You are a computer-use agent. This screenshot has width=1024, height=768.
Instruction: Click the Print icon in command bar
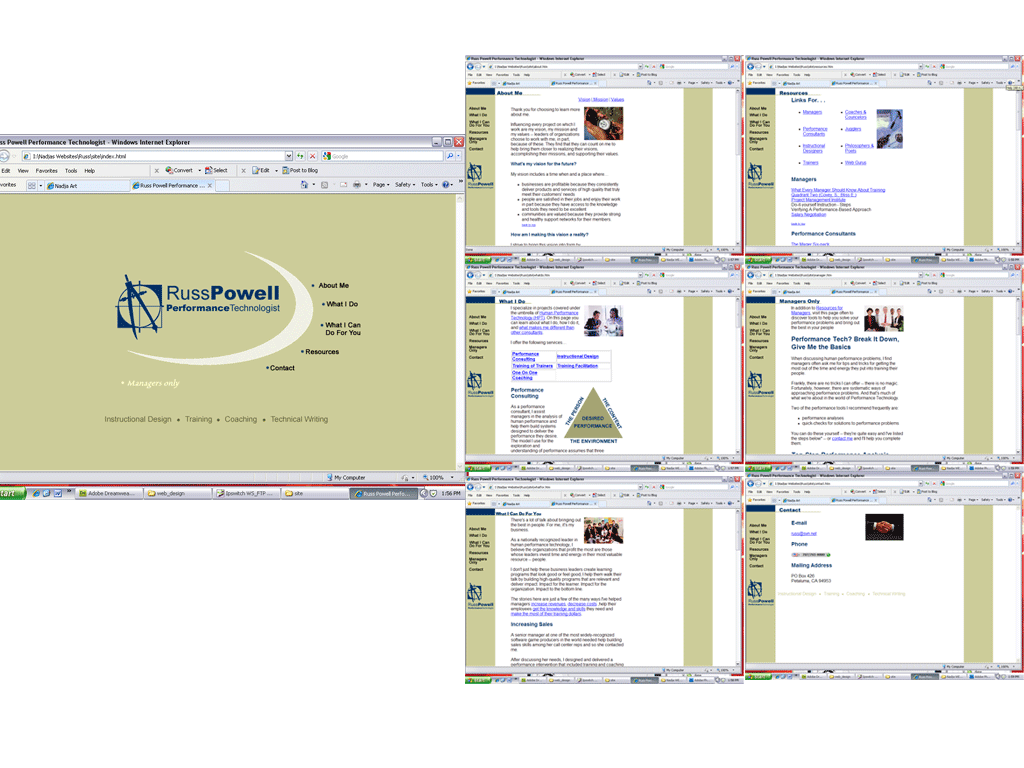coord(357,185)
